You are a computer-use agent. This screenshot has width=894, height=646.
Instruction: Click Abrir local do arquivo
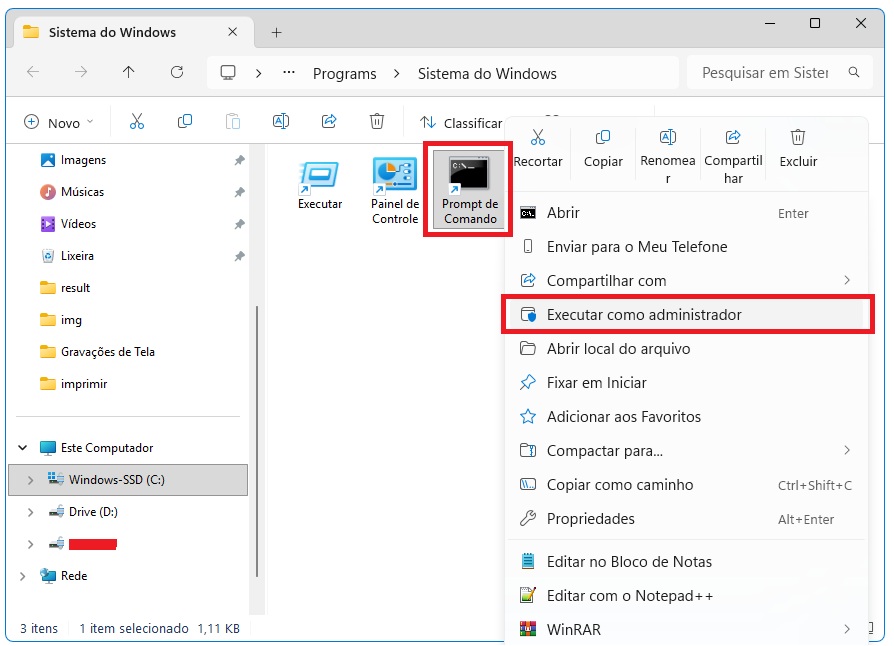click(x=687, y=348)
